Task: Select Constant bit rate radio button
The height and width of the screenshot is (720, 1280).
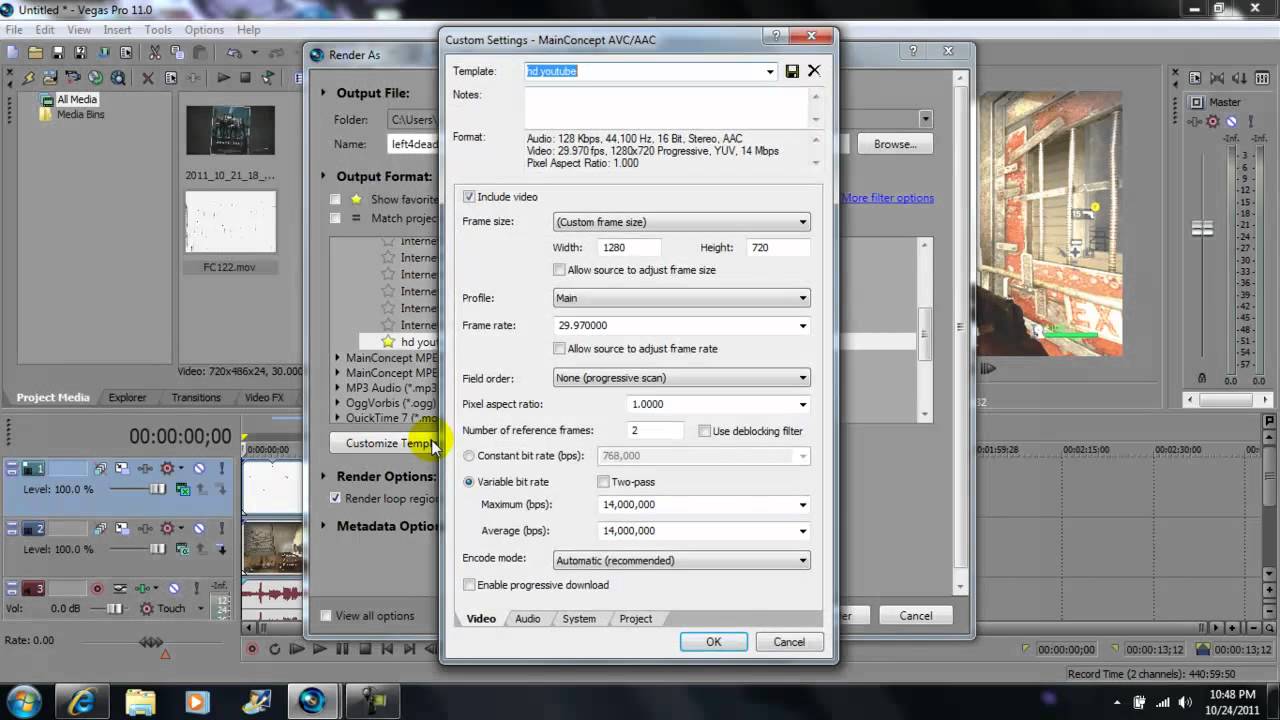Action: (469, 456)
